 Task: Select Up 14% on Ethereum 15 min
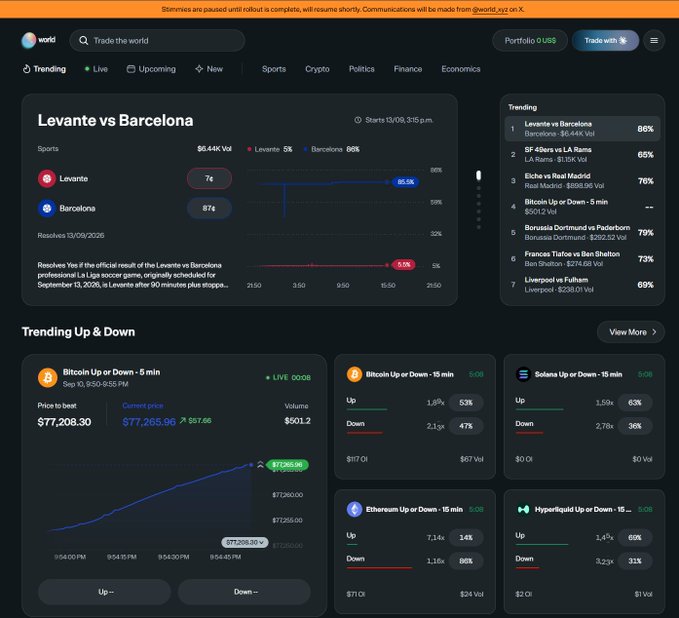[x=466, y=537]
